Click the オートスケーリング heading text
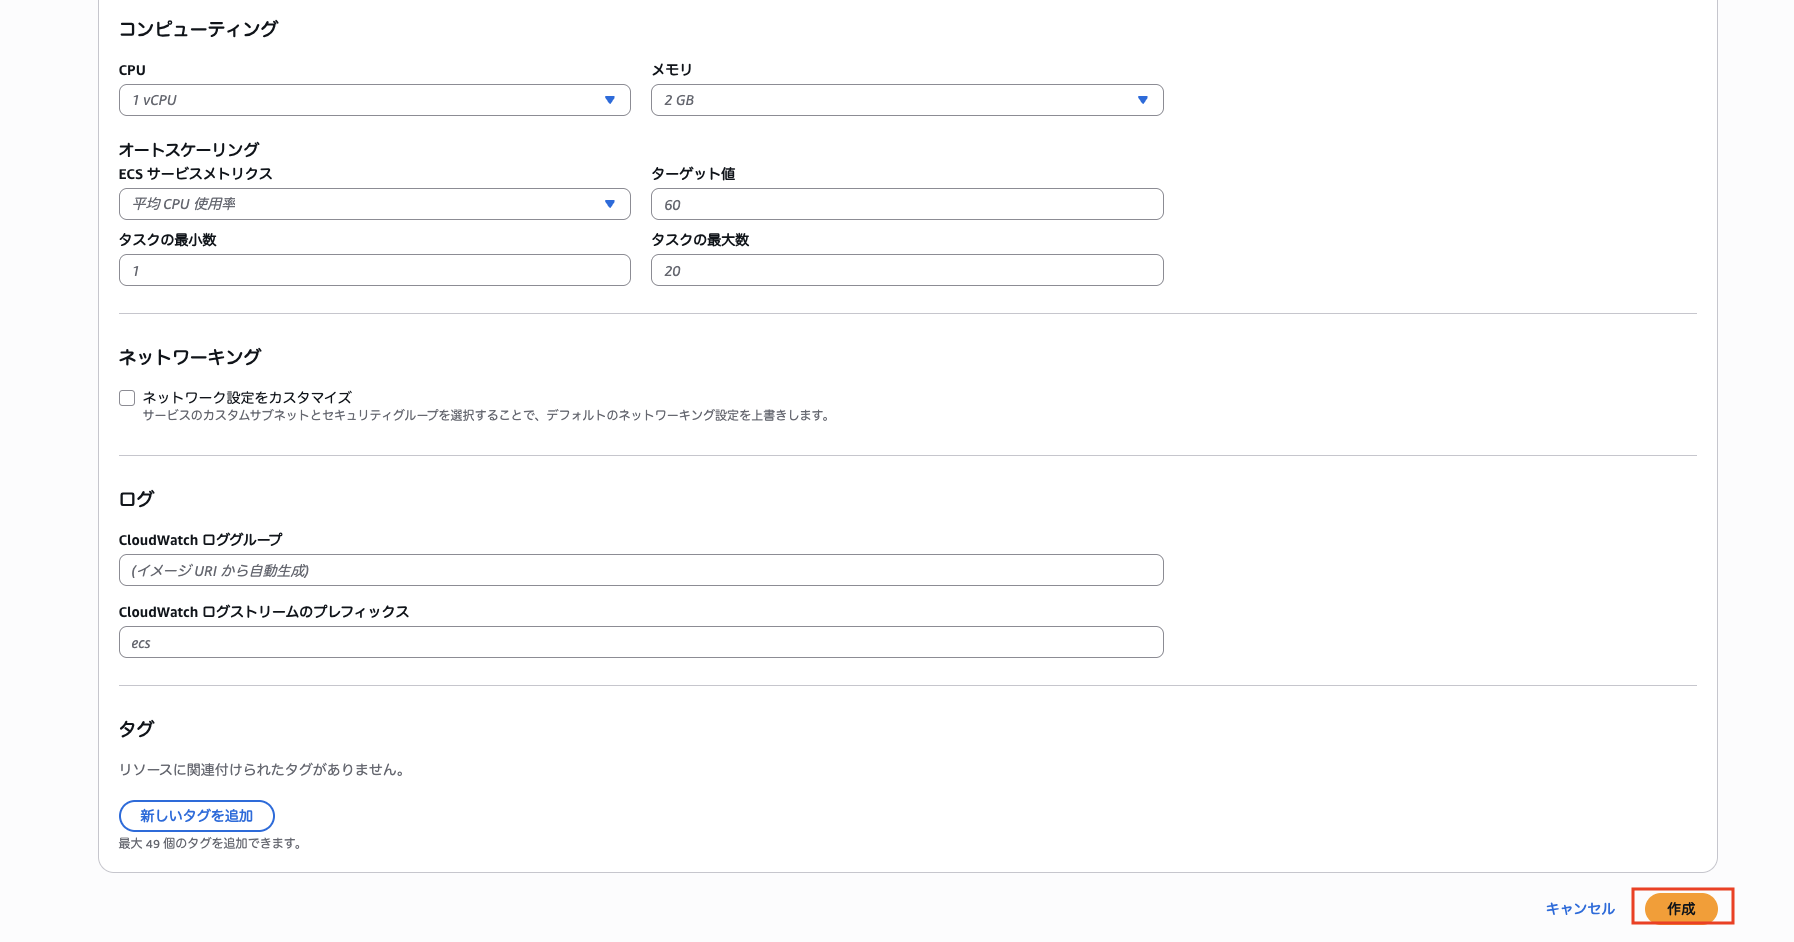This screenshot has height=942, width=1794. coord(189,149)
